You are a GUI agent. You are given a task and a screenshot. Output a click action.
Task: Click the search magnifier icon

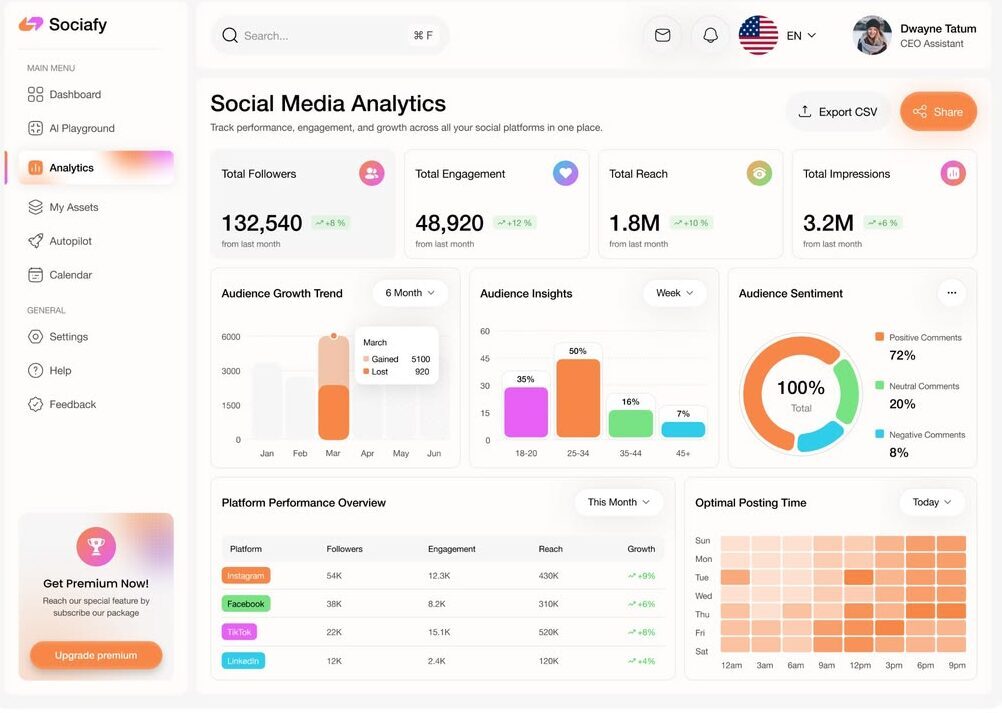click(x=229, y=36)
